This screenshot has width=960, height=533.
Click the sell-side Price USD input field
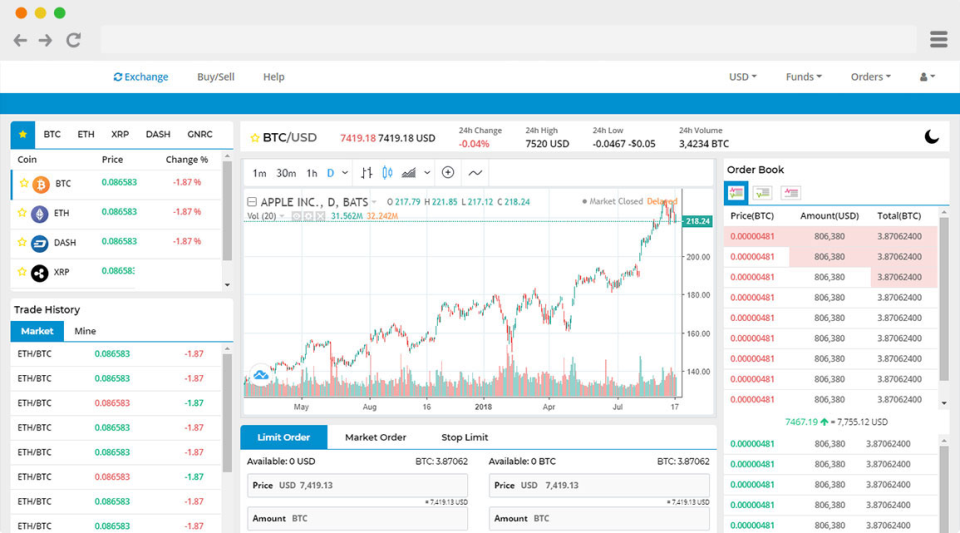pyautogui.click(x=599, y=485)
